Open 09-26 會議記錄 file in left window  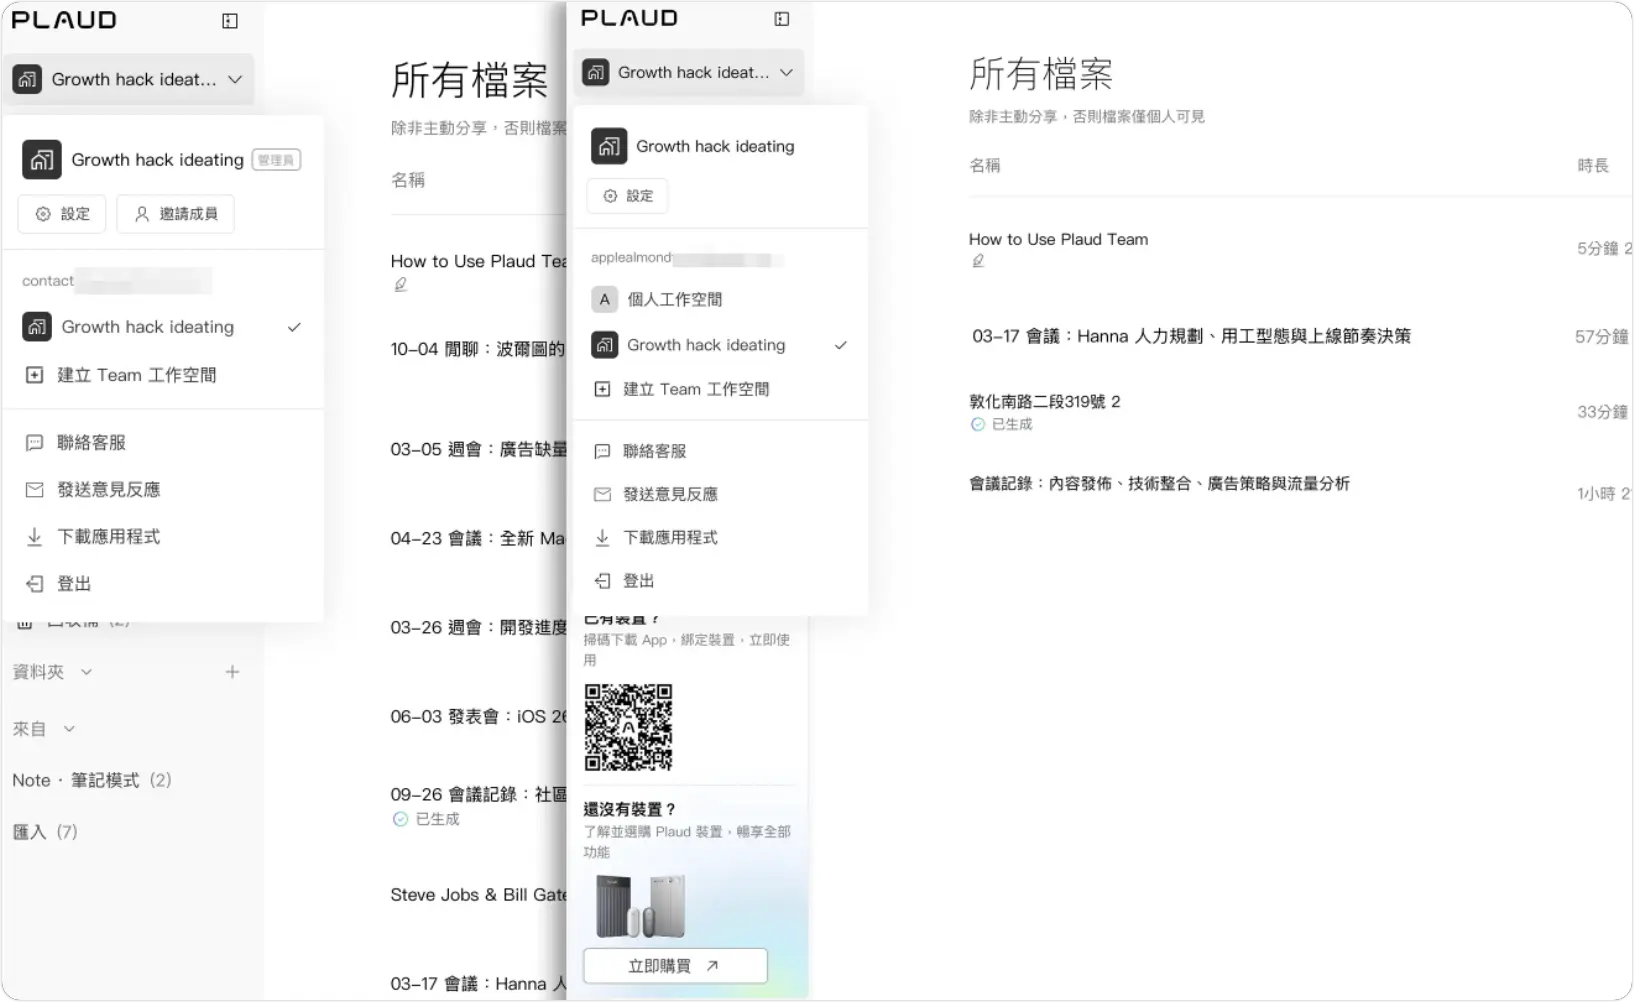click(x=478, y=794)
